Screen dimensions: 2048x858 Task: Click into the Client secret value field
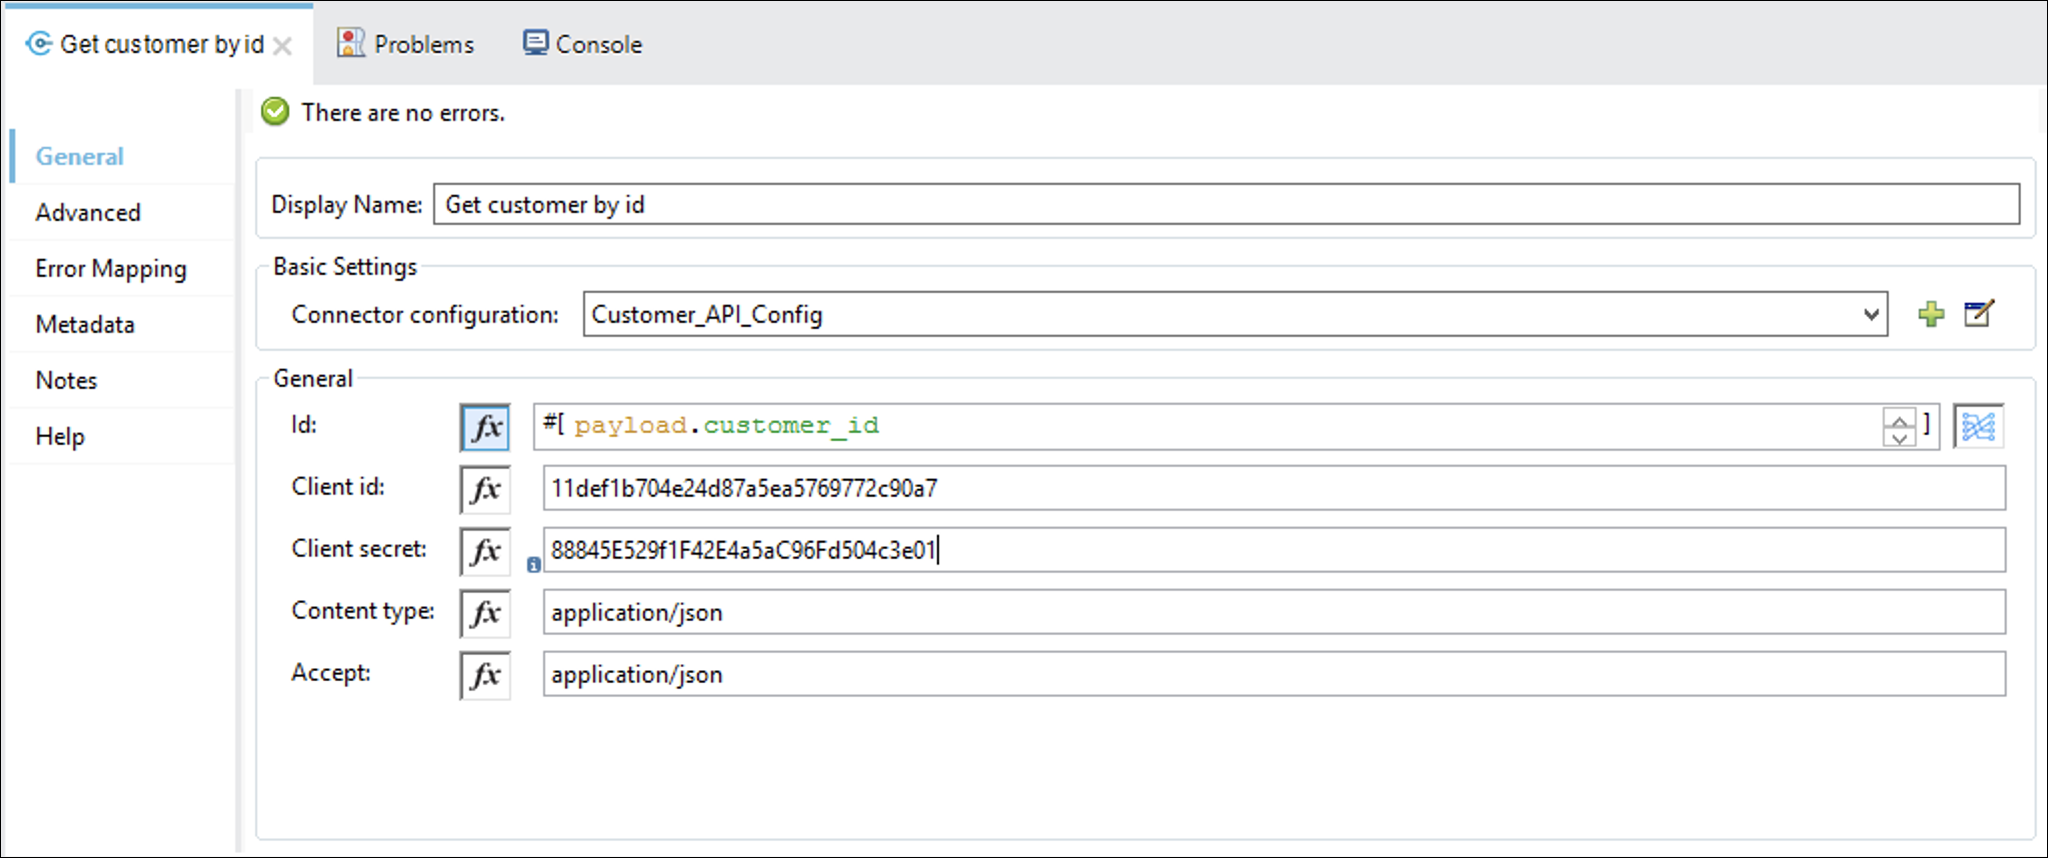[x=1274, y=551]
